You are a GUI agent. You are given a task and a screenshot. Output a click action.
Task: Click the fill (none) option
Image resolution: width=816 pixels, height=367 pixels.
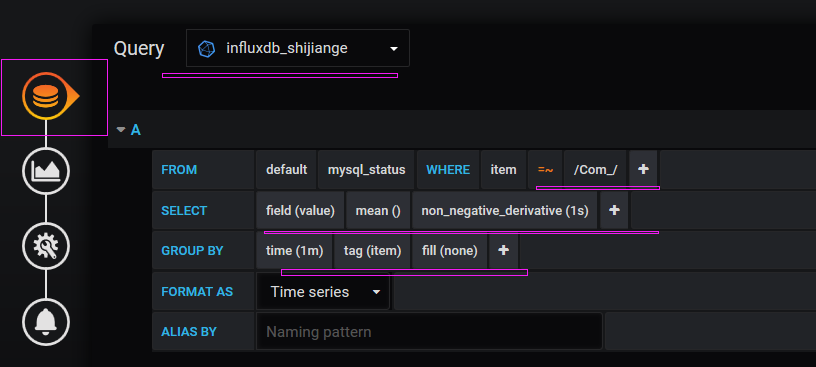pyautogui.click(x=450, y=251)
